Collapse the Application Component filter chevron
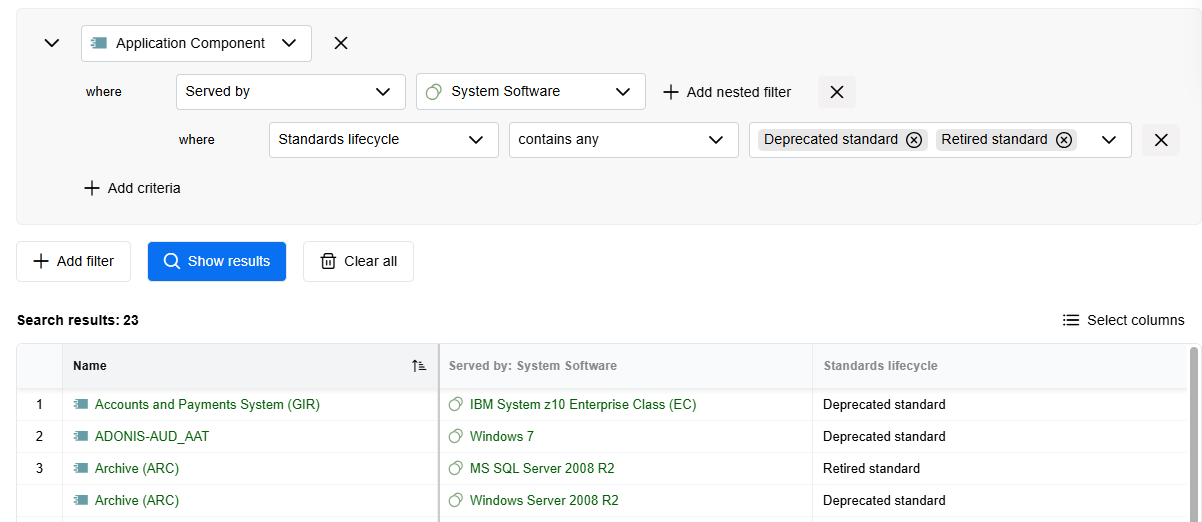The height and width of the screenshot is (522, 1202). point(52,43)
